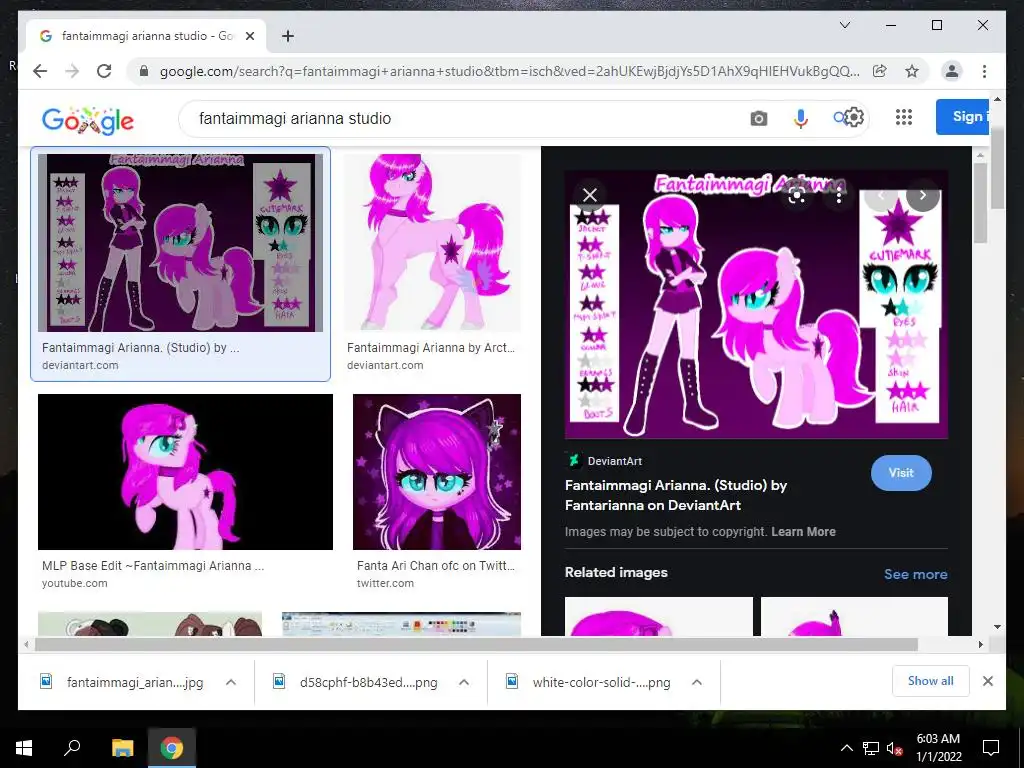Expand options for fantaimmagi_arian...jpg download
The height and width of the screenshot is (768, 1024).
tap(231, 682)
